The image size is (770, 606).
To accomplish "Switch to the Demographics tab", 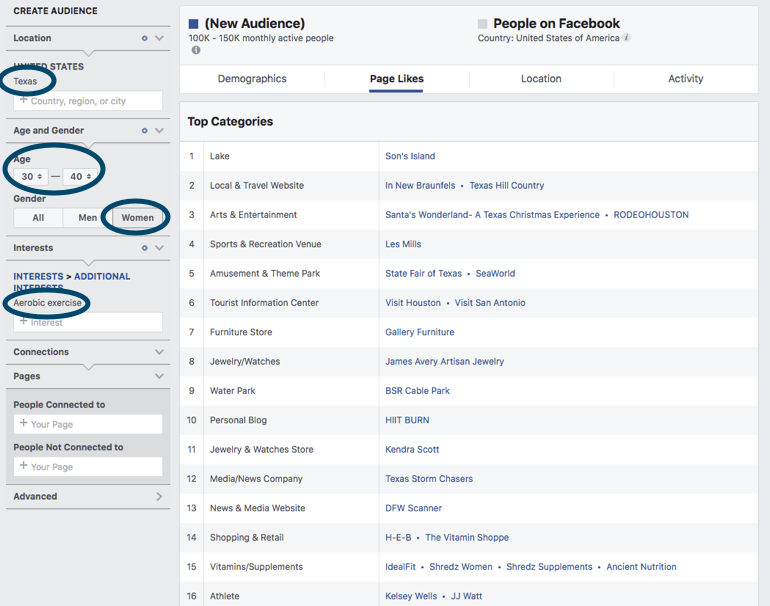I will tap(252, 79).
